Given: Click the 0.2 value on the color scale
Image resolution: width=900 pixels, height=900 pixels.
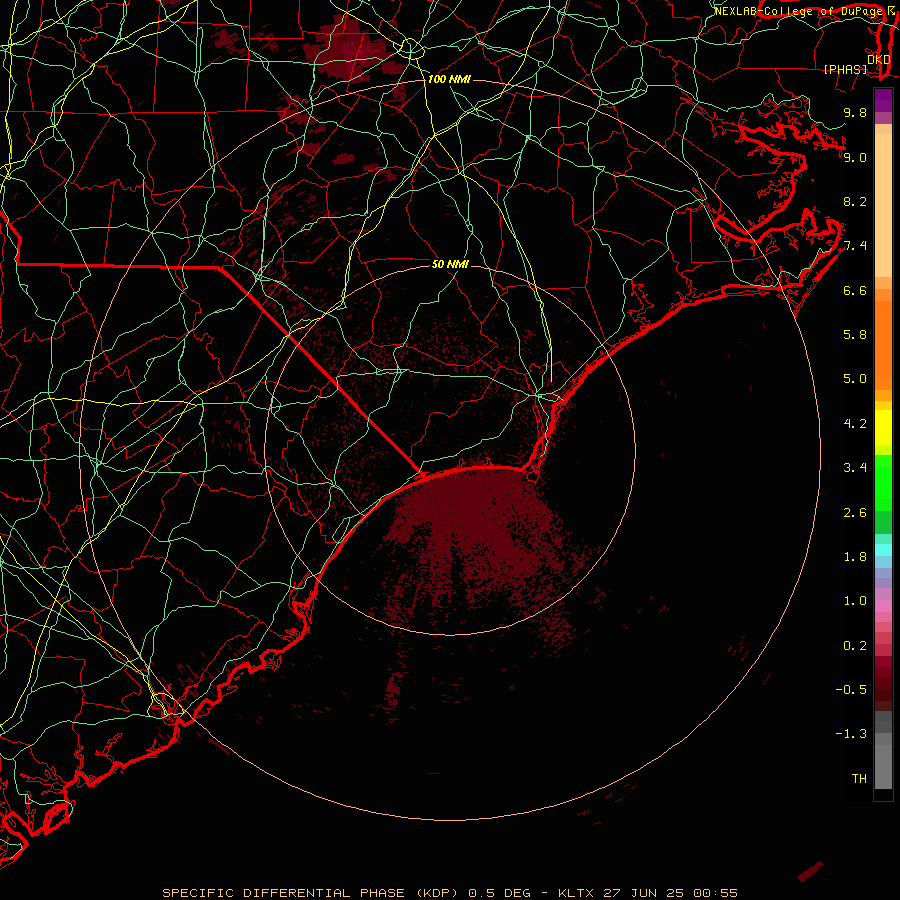Looking at the screenshot, I should 855,646.
